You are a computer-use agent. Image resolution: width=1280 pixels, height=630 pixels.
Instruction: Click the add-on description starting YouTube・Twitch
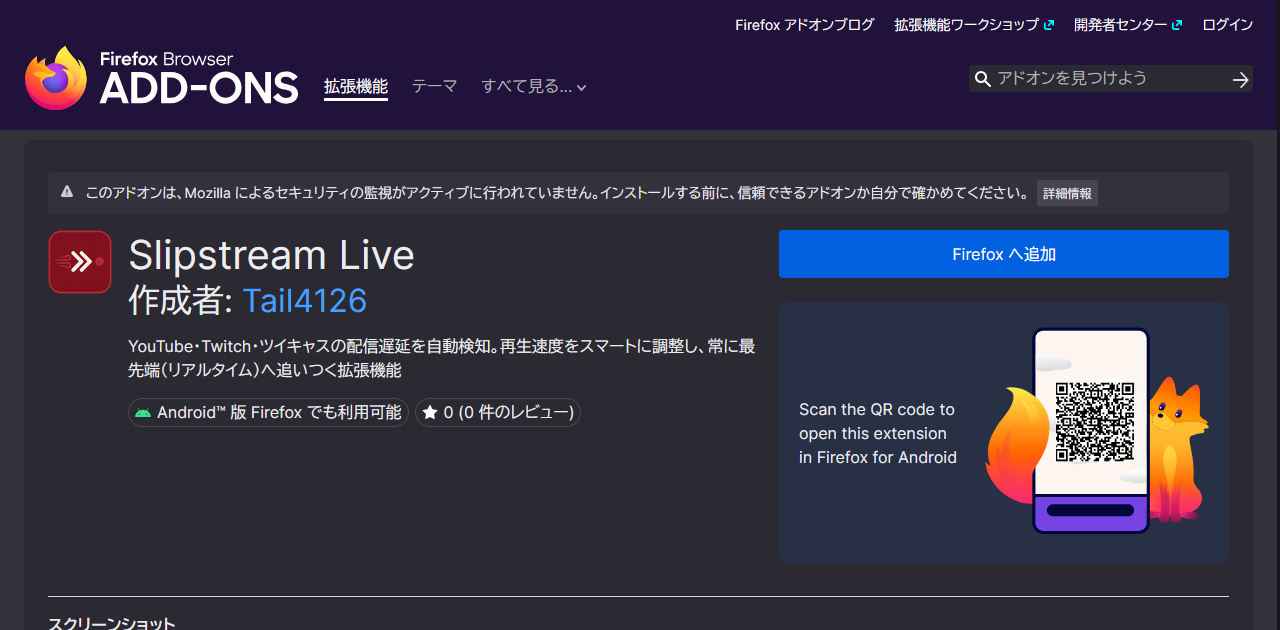[x=442, y=358]
